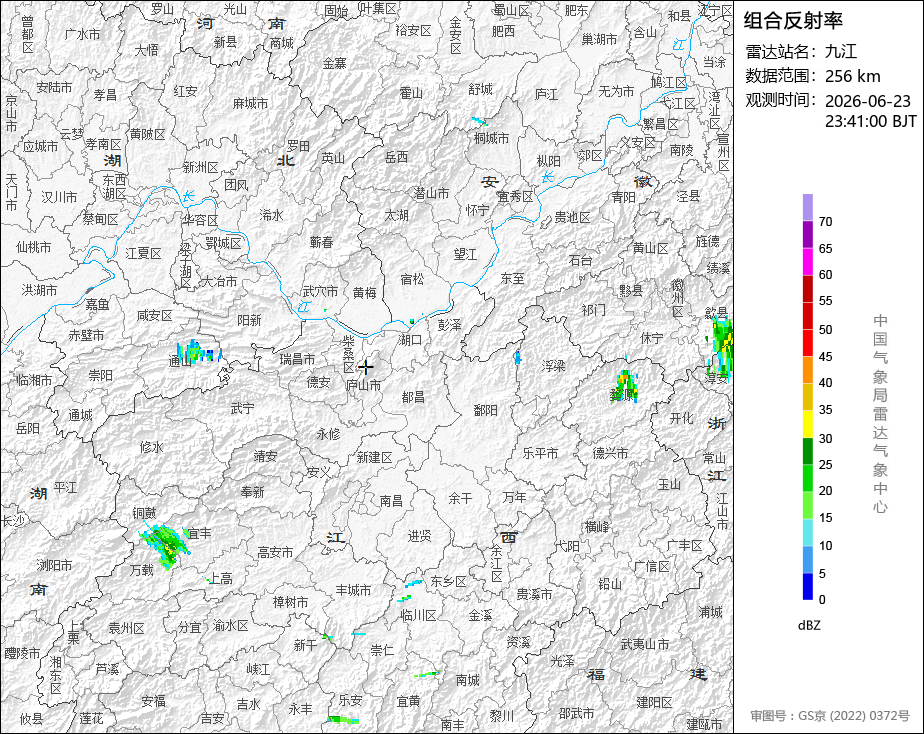Click the 赤壁市 map label
924x734 pixels.
86,335
